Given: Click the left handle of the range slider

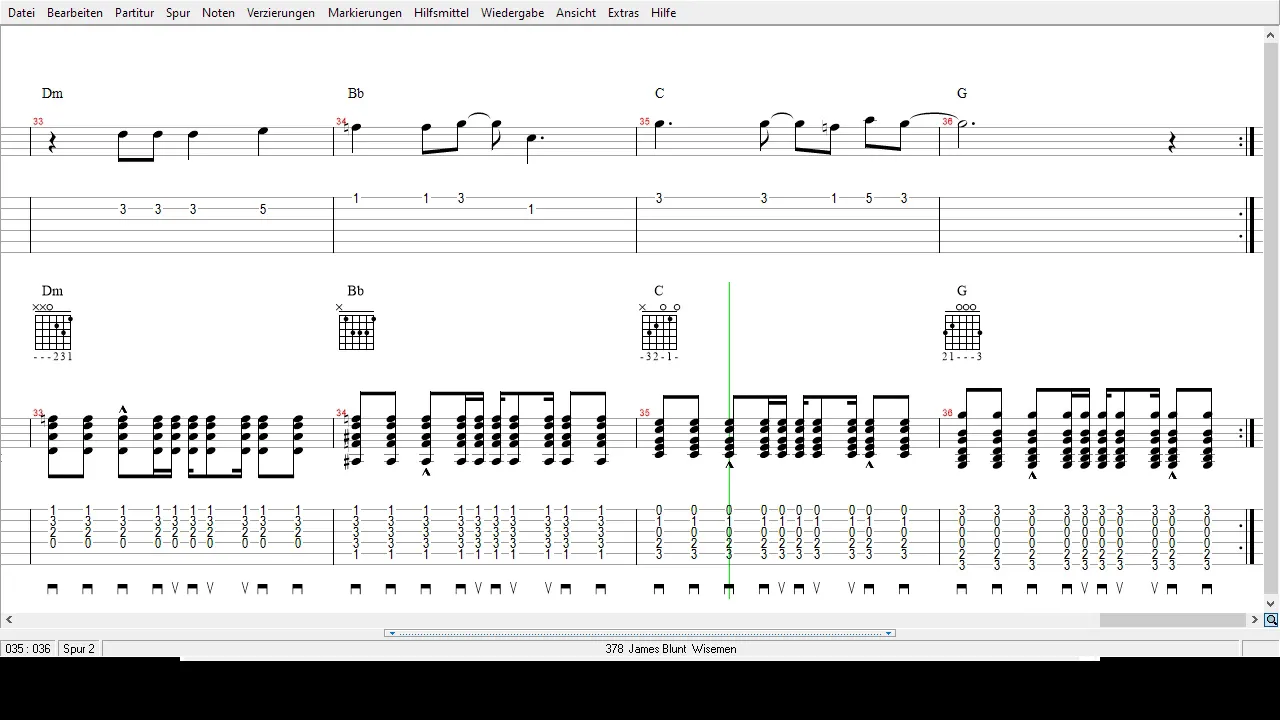Looking at the screenshot, I should coord(392,633).
